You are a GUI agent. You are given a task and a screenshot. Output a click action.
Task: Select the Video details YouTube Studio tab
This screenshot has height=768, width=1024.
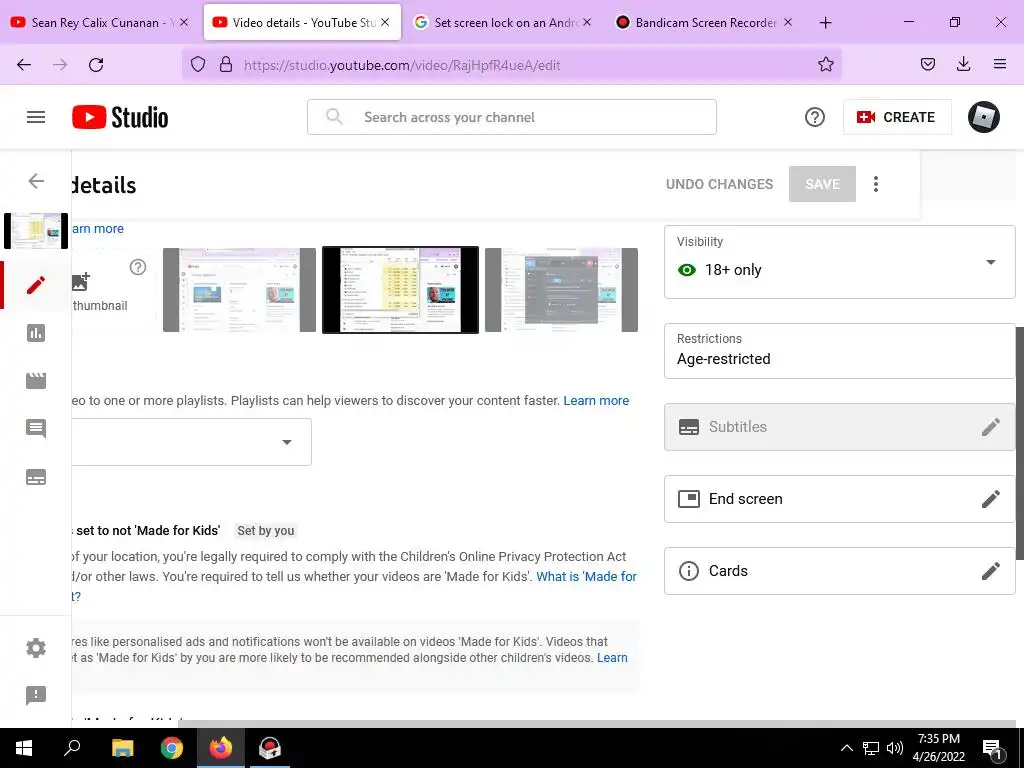pos(302,22)
